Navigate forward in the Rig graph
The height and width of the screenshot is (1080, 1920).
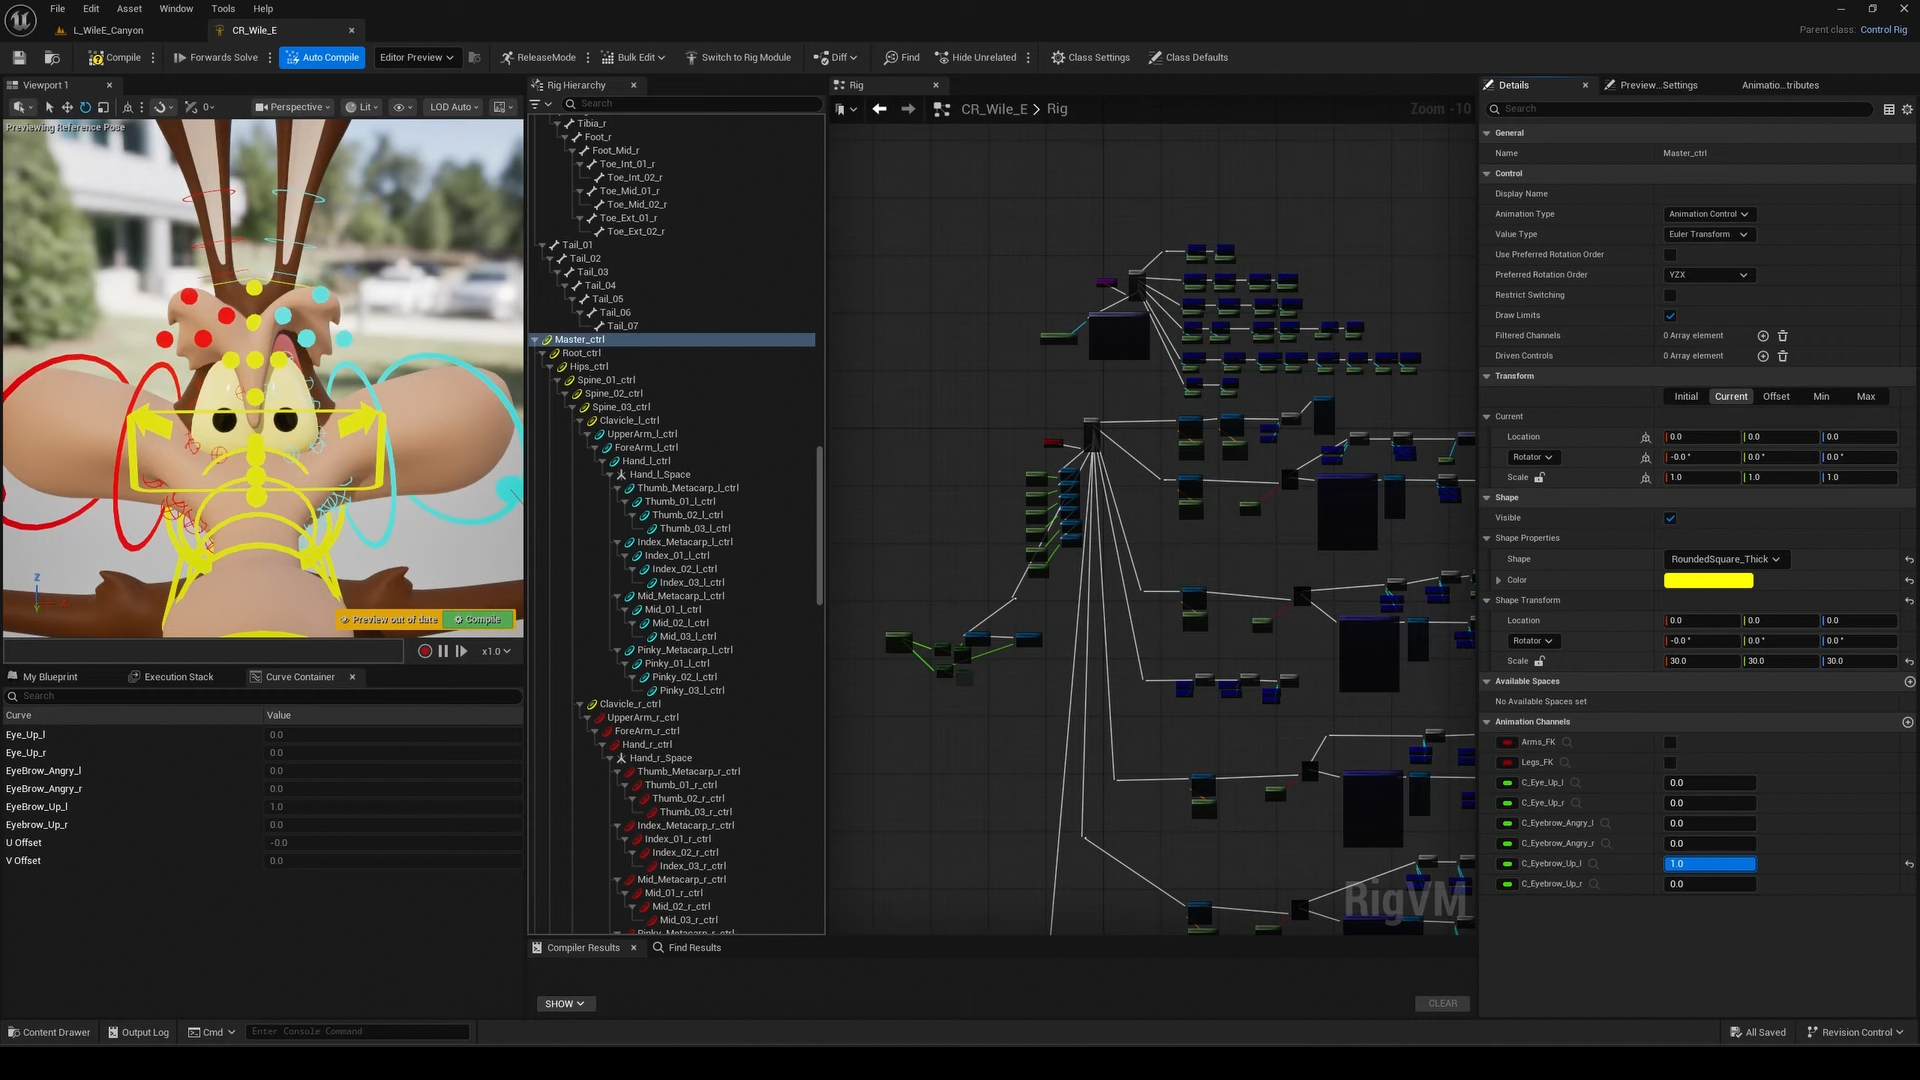[908, 109]
